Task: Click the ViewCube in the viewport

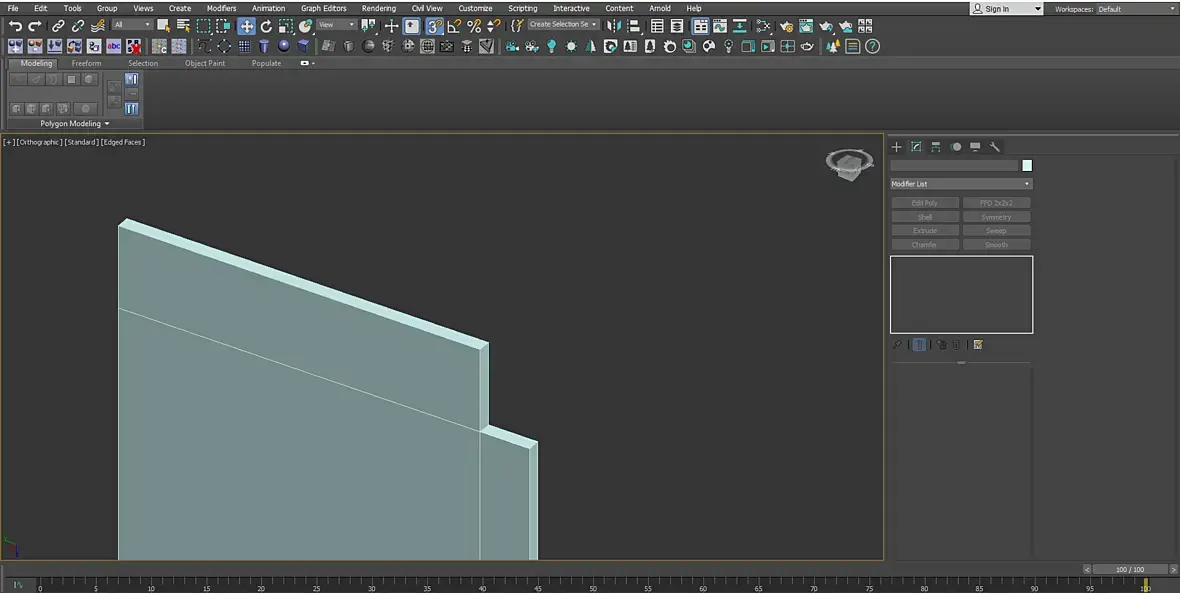Action: [849, 164]
